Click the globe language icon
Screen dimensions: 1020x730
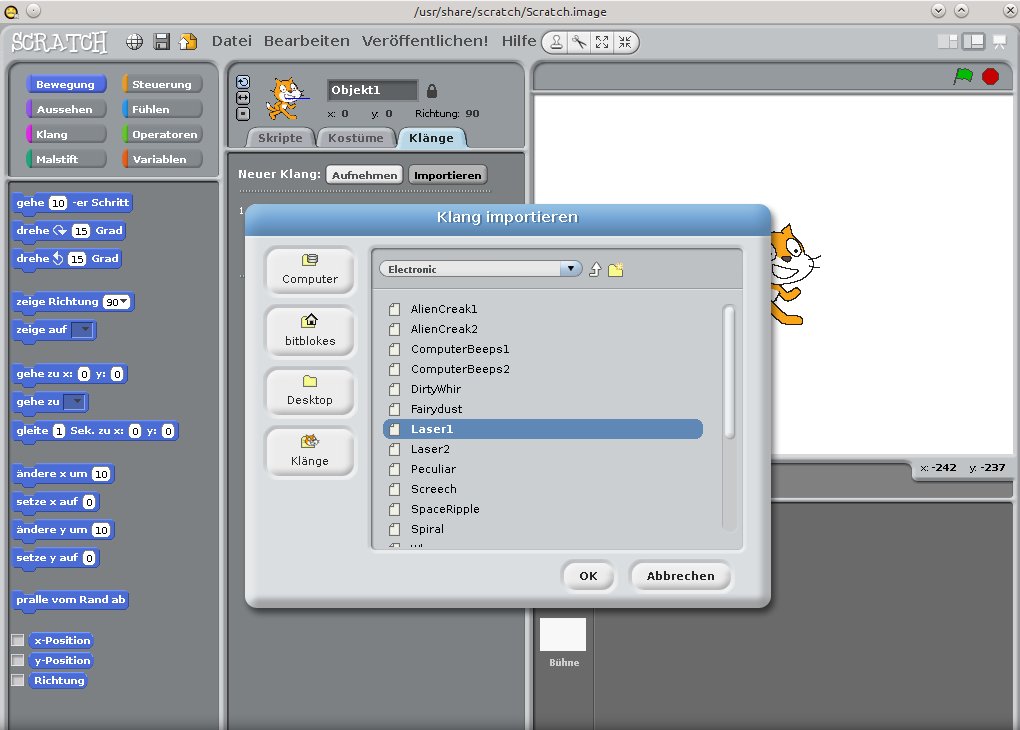(x=135, y=42)
